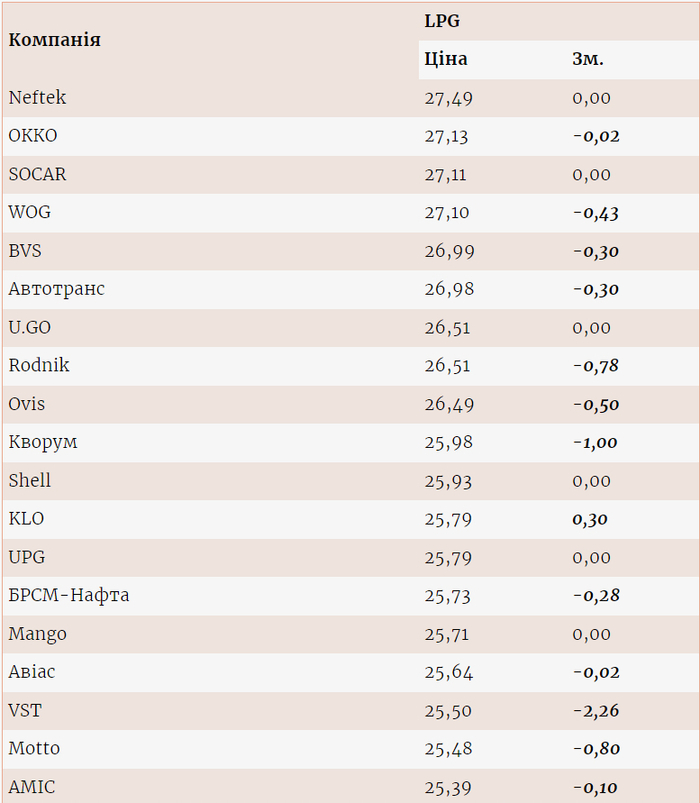Click the Автотранс price 26,98

[449, 289]
